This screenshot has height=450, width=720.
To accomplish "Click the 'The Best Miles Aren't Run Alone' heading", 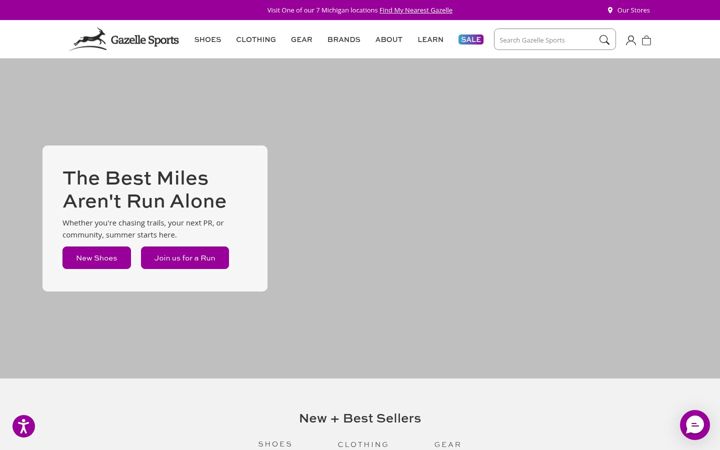I will pyautogui.click(x=145, y=190).
